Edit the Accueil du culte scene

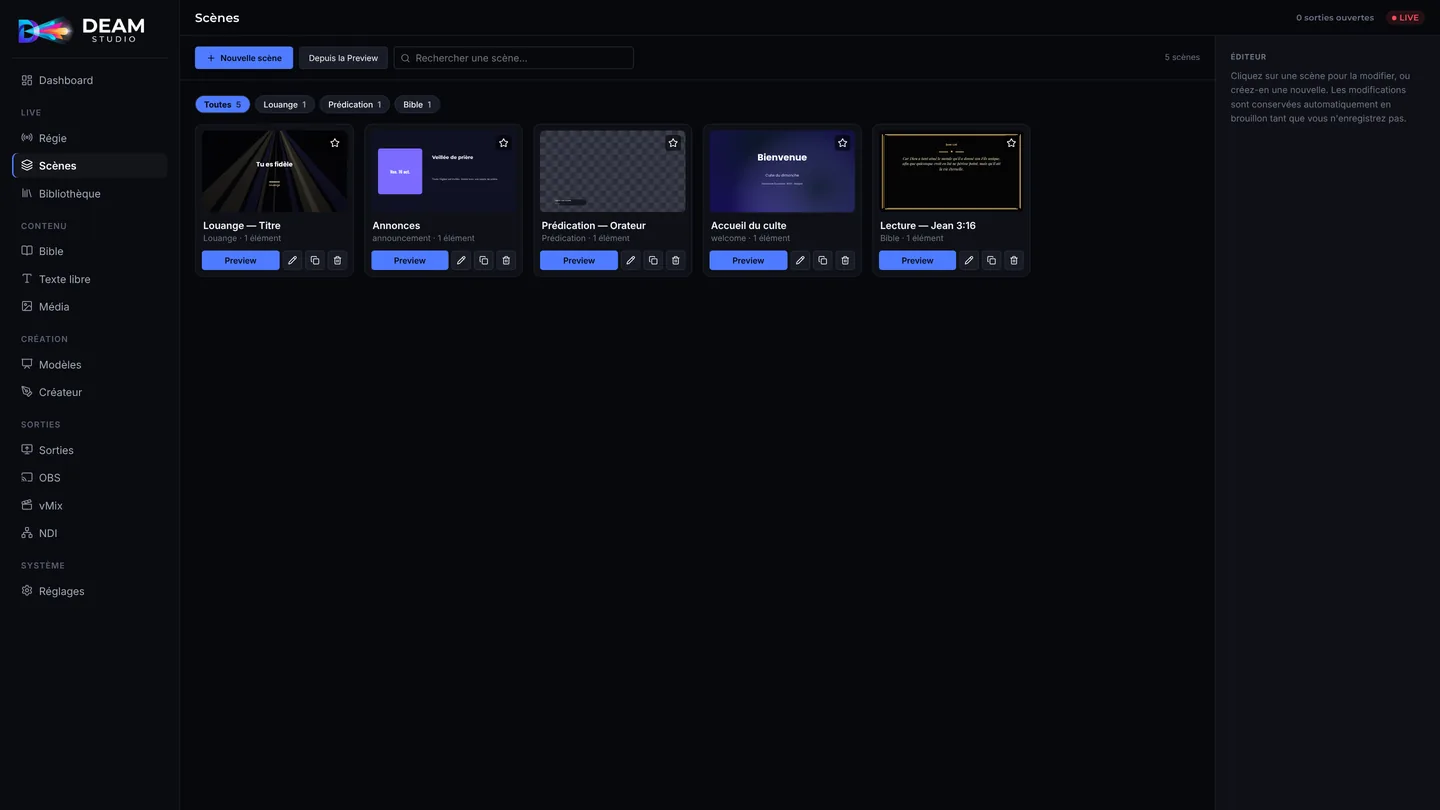click(800, 260)
